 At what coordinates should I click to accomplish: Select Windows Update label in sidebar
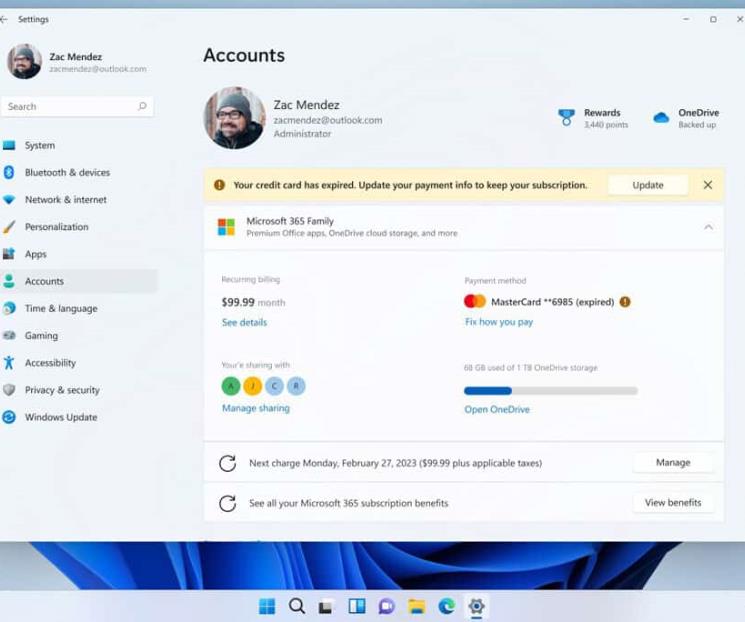pyautogui.click(x=61, y=417)
